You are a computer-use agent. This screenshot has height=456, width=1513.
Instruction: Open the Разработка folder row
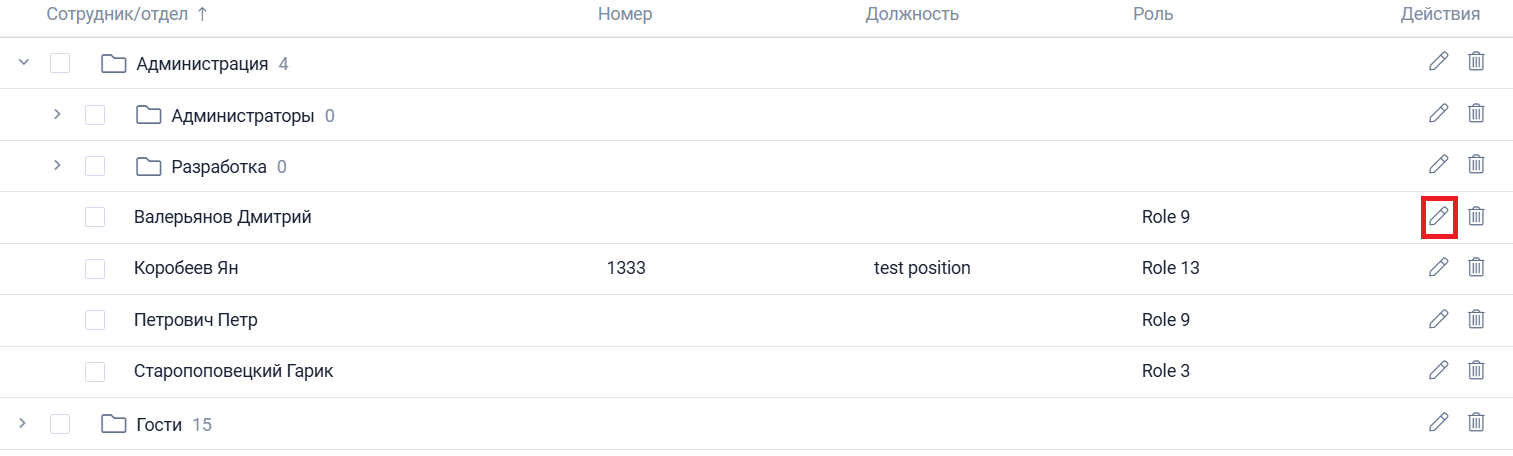point(219,167)
